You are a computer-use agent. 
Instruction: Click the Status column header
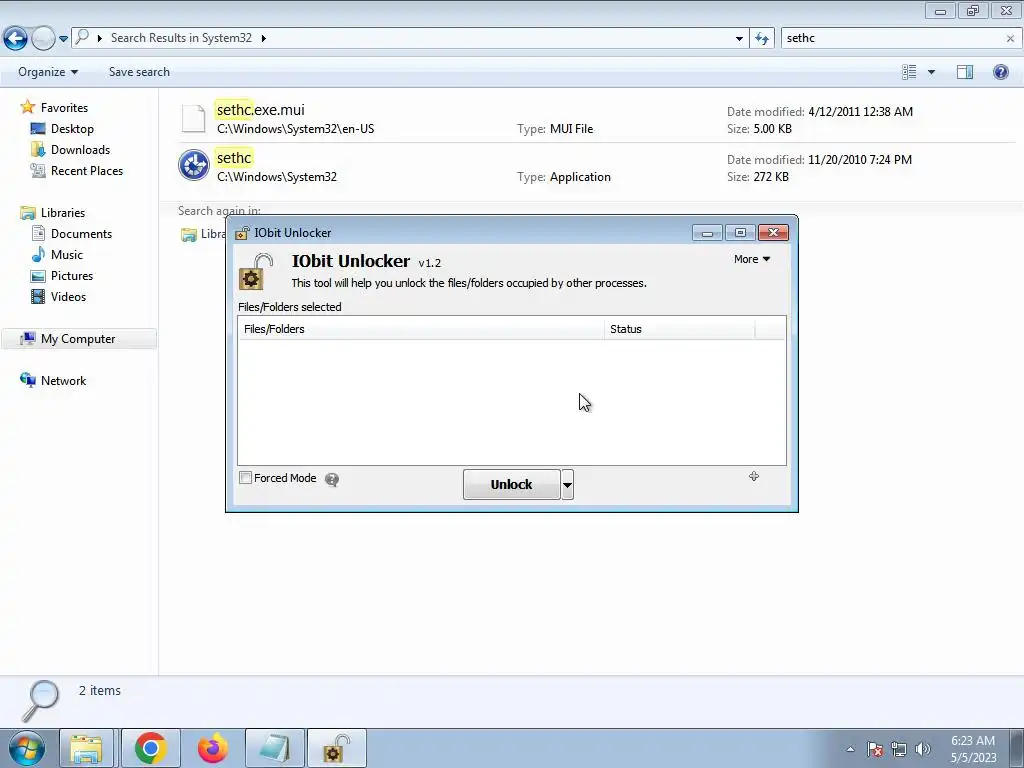[679, 329]
